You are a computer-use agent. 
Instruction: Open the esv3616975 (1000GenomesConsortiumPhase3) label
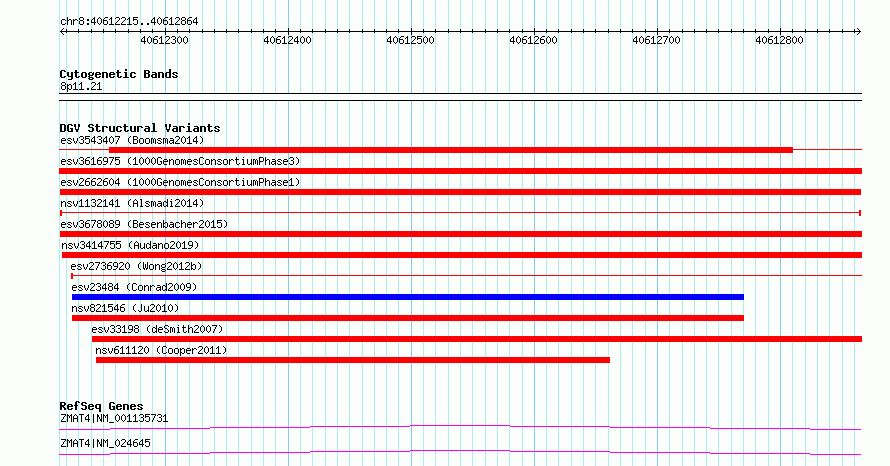pos(180,161)
